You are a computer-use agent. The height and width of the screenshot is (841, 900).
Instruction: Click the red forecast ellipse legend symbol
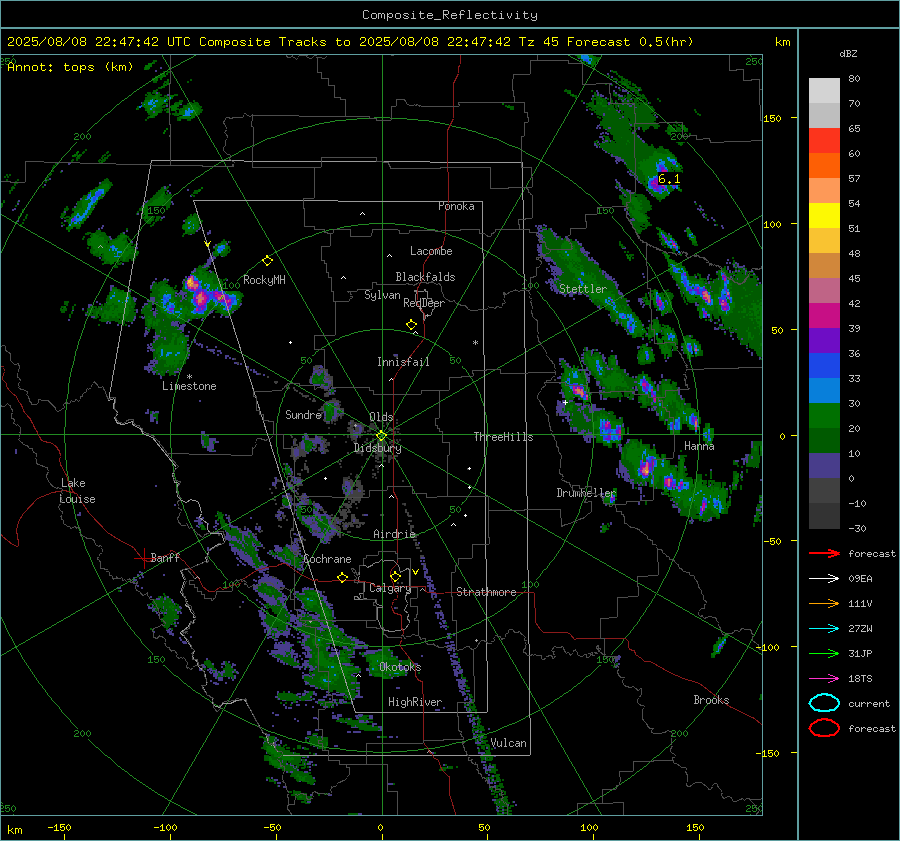point(824,728)
